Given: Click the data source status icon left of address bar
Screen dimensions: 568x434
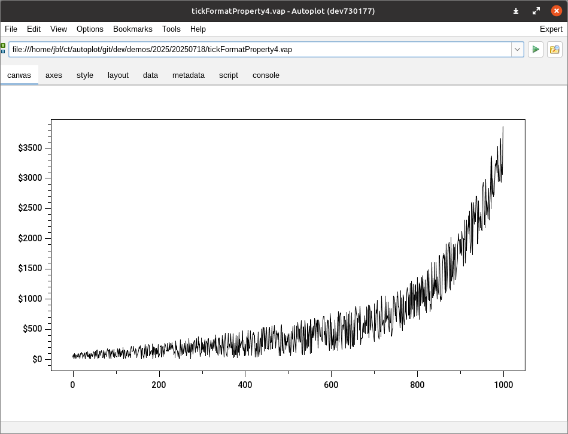Looking at the screenshot, I should pyautogui.click(x=3, y=49).
